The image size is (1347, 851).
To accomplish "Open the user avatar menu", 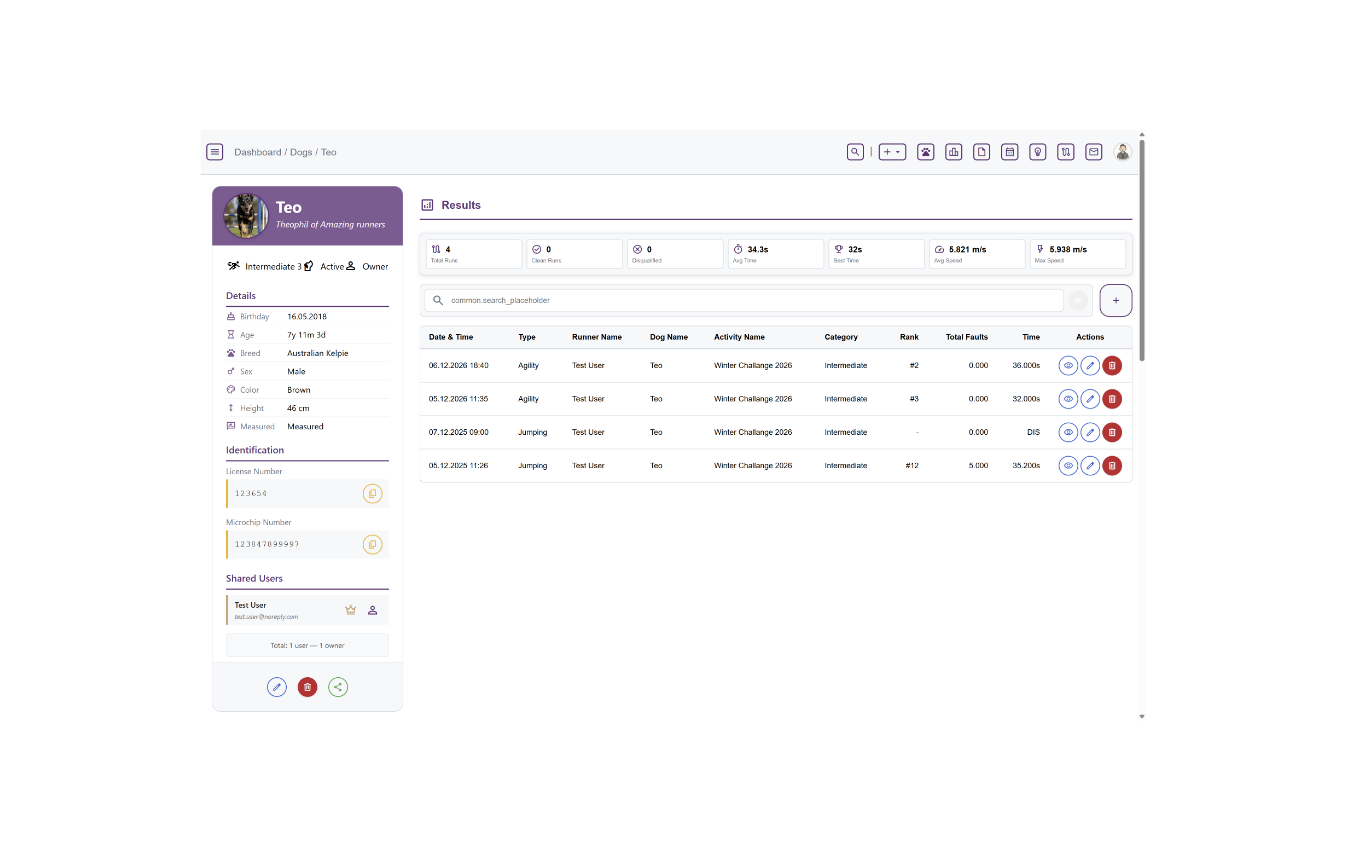I will tap(1123, 152).
